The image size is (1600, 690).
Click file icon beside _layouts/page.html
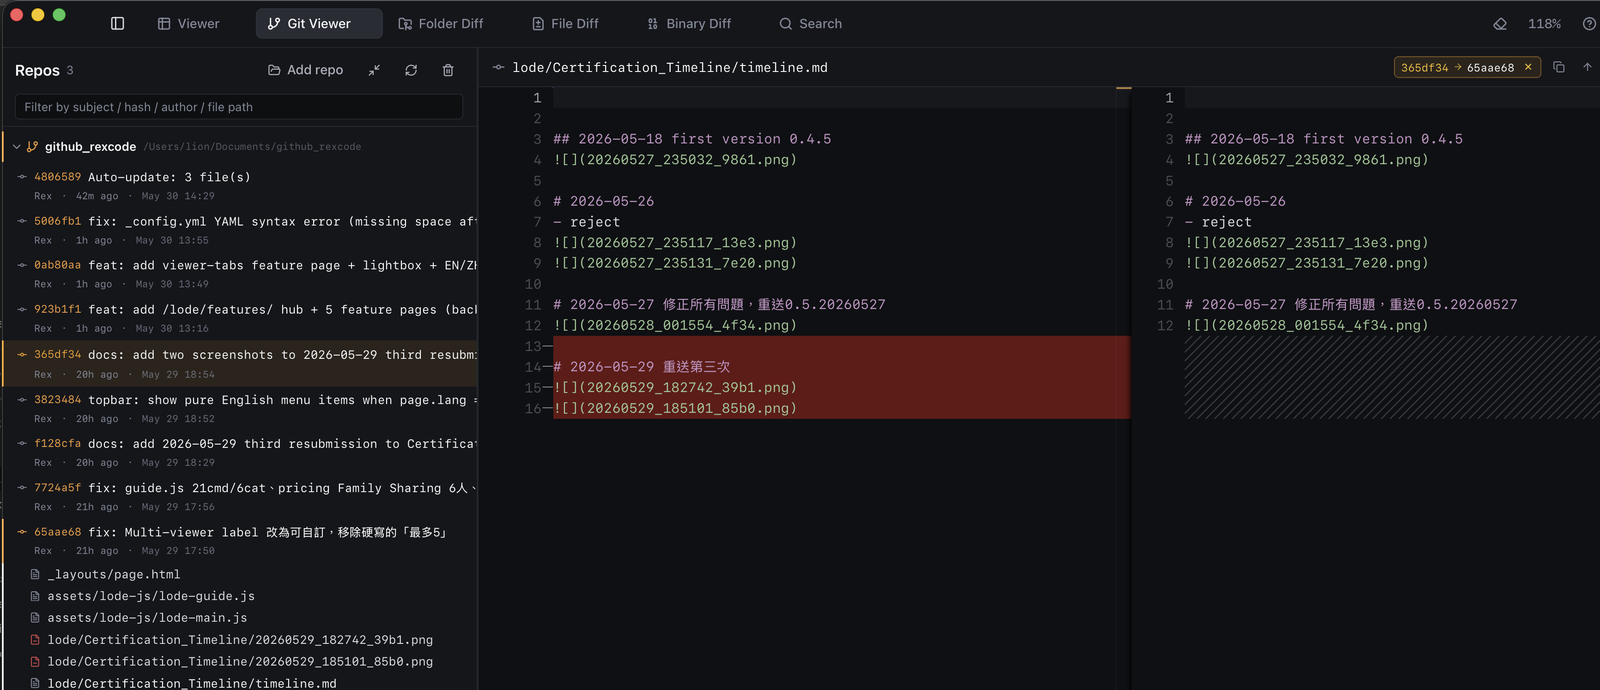(35, 575)
